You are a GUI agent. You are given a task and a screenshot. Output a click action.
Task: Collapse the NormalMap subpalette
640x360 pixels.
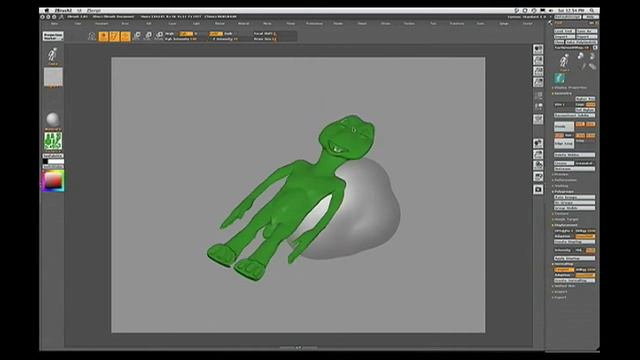point(564,264)
